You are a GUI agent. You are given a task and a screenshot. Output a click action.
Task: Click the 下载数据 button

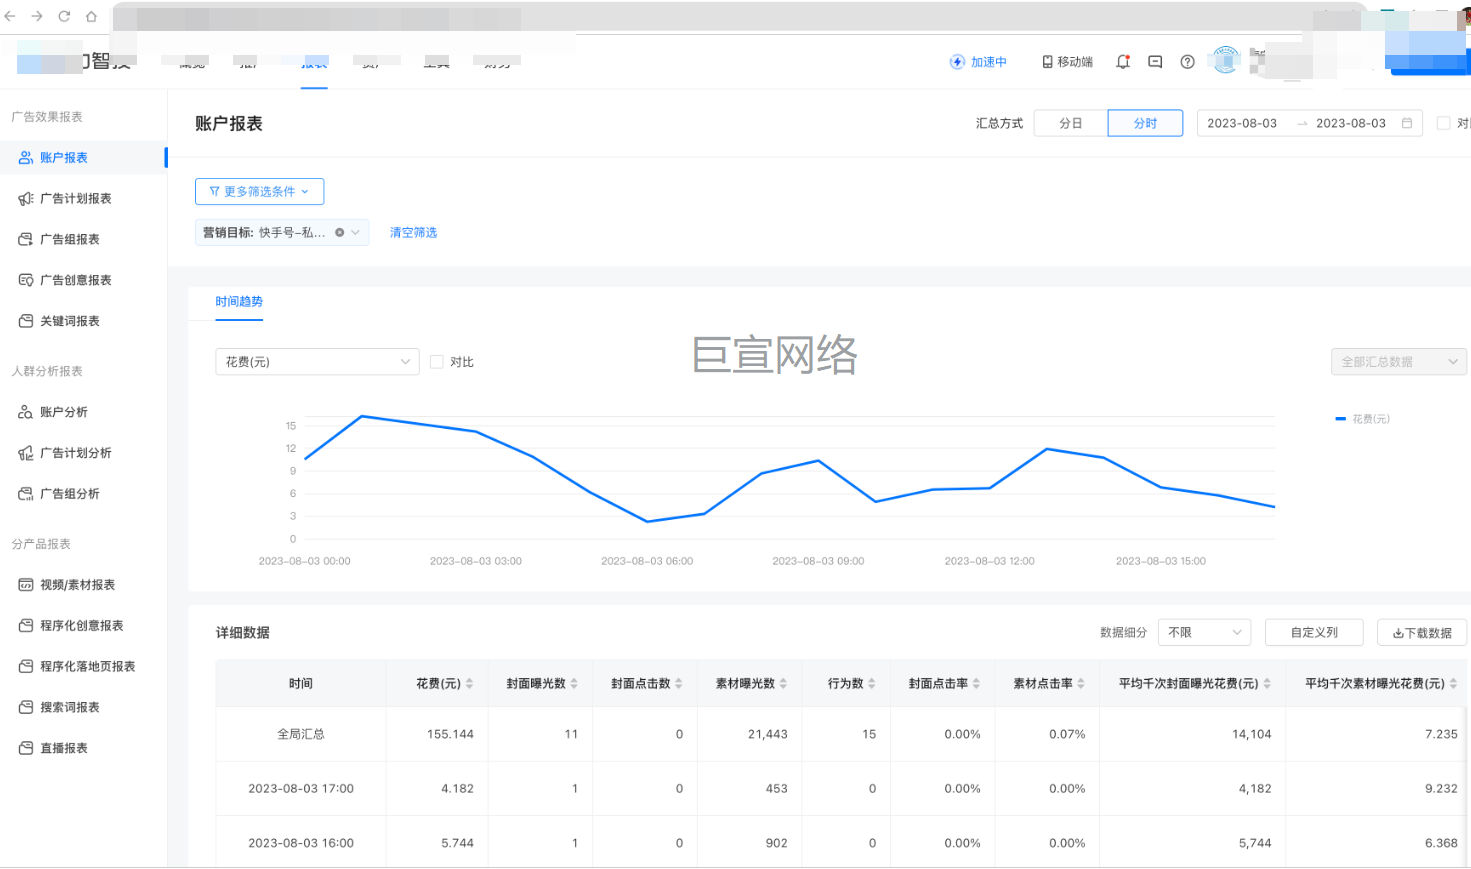(x=1421, y=633)
